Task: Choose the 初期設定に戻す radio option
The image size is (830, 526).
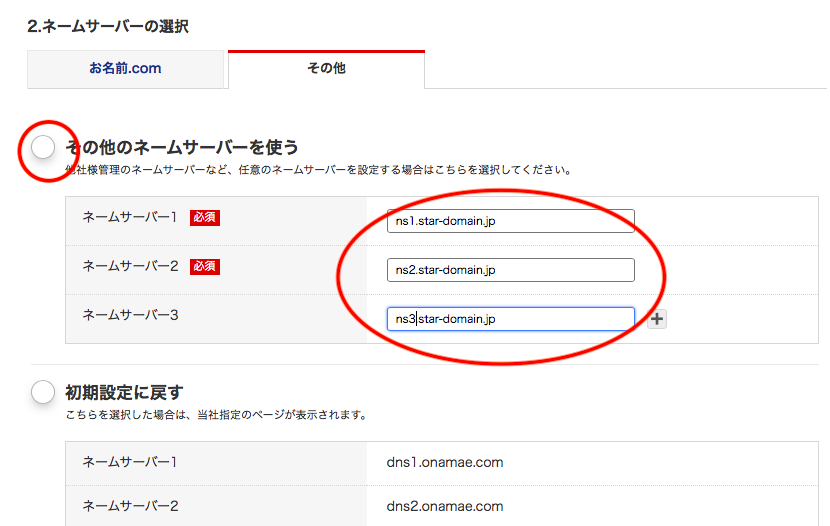Action: coord(43,392)
